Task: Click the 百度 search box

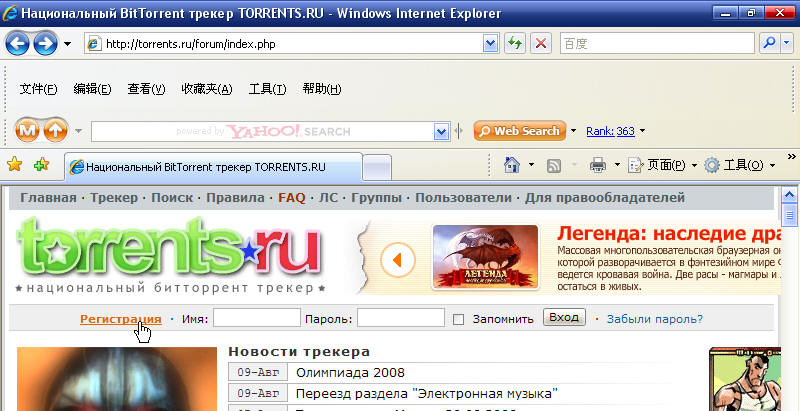Action: (657, 44)
